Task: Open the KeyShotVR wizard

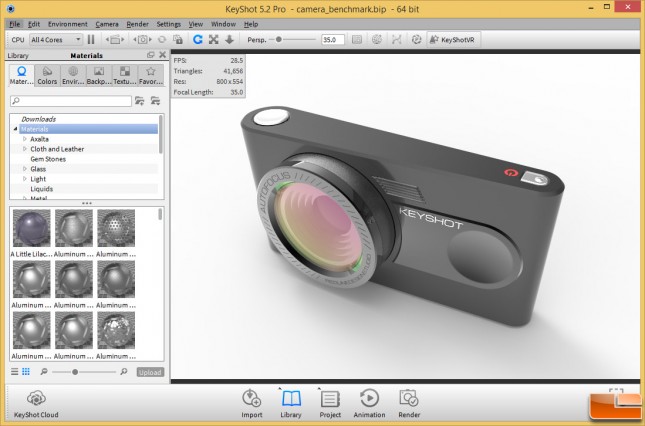Action: 452,39
